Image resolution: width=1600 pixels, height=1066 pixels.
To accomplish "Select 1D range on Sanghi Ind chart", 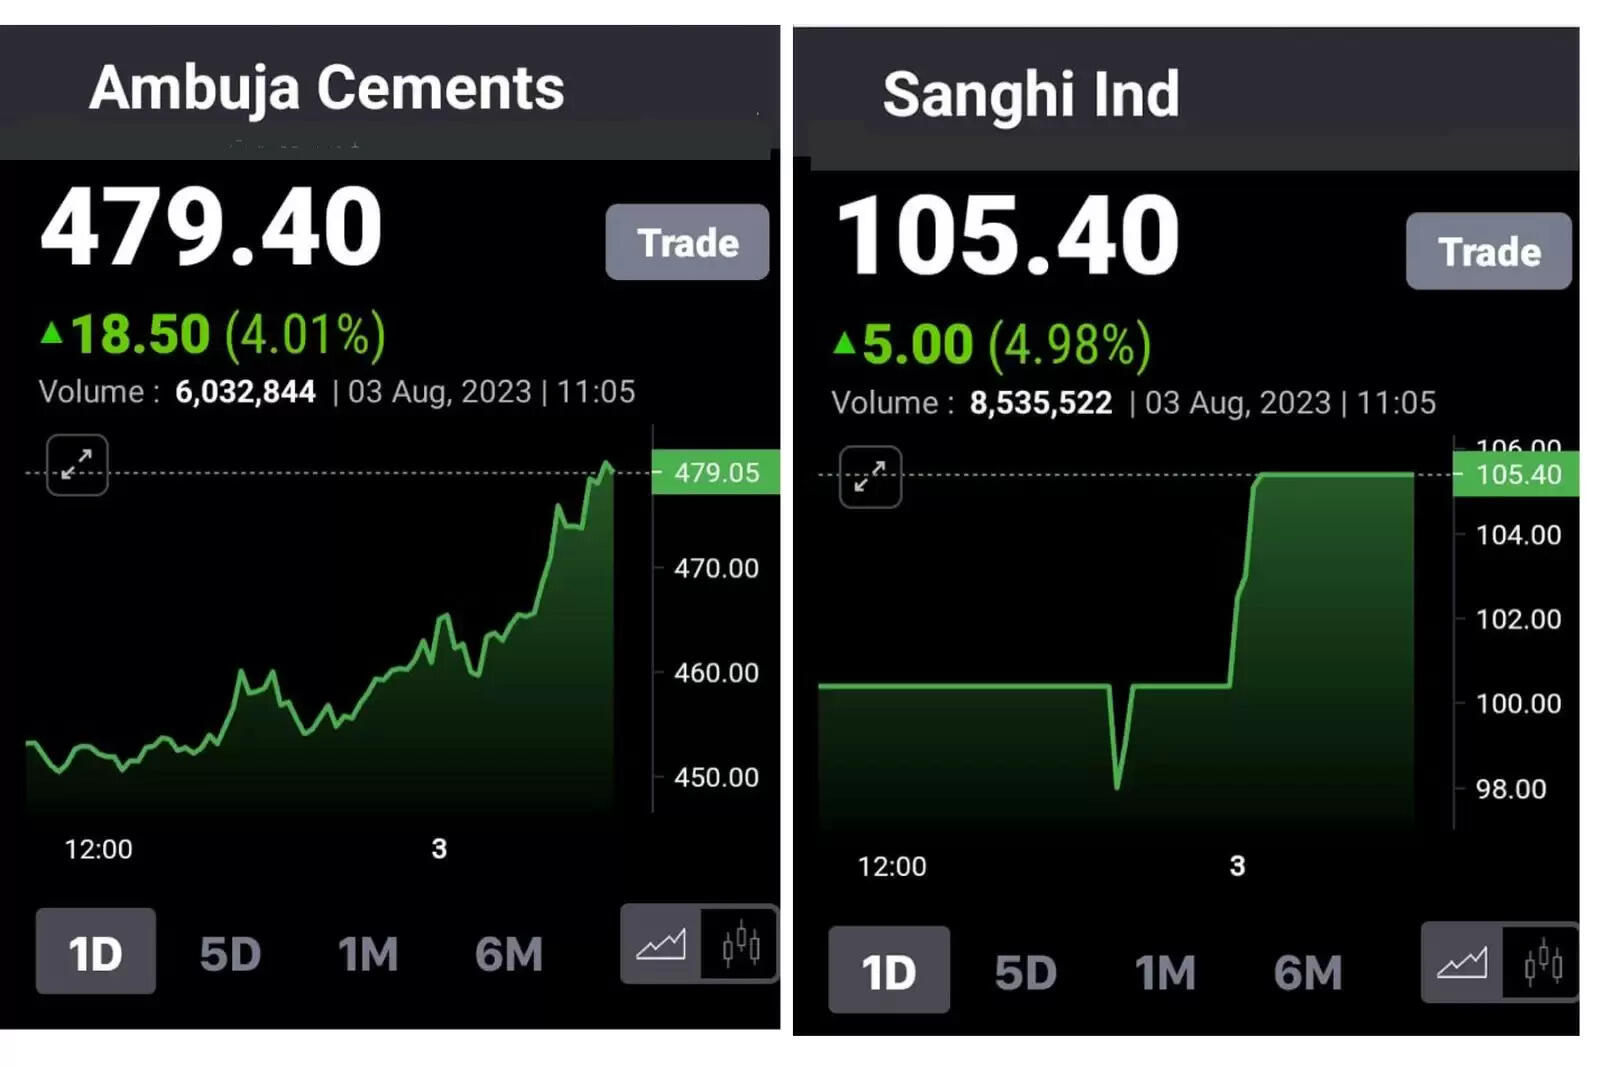I will tap(889, 971).
